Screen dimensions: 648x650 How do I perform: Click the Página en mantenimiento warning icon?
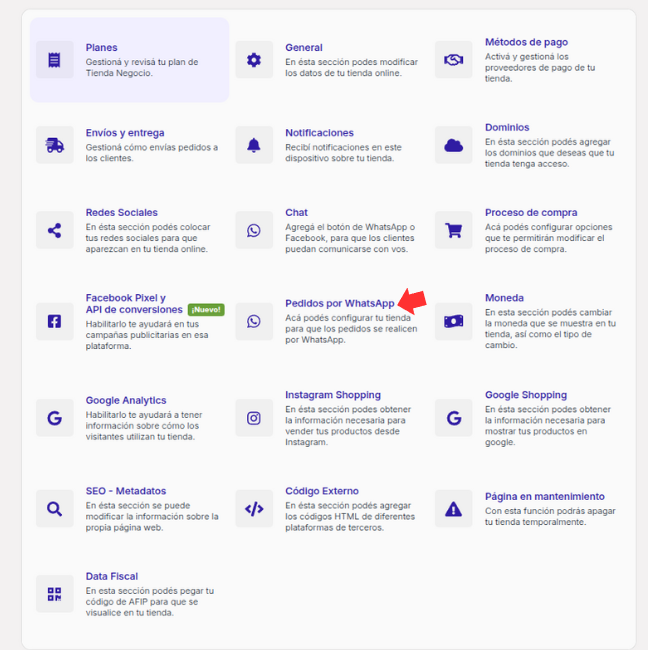pos(454,509)
